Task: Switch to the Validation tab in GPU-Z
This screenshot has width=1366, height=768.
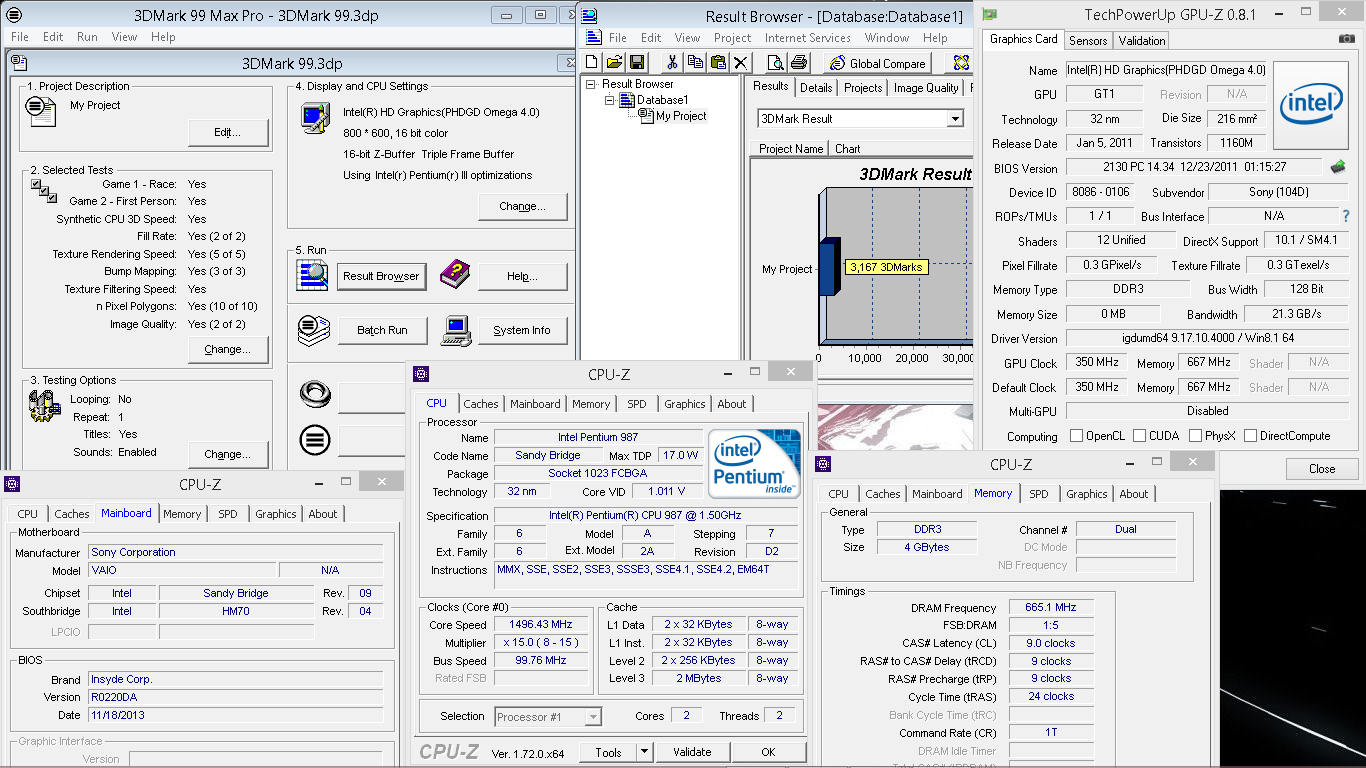Action: click(x=1141, y=41)
